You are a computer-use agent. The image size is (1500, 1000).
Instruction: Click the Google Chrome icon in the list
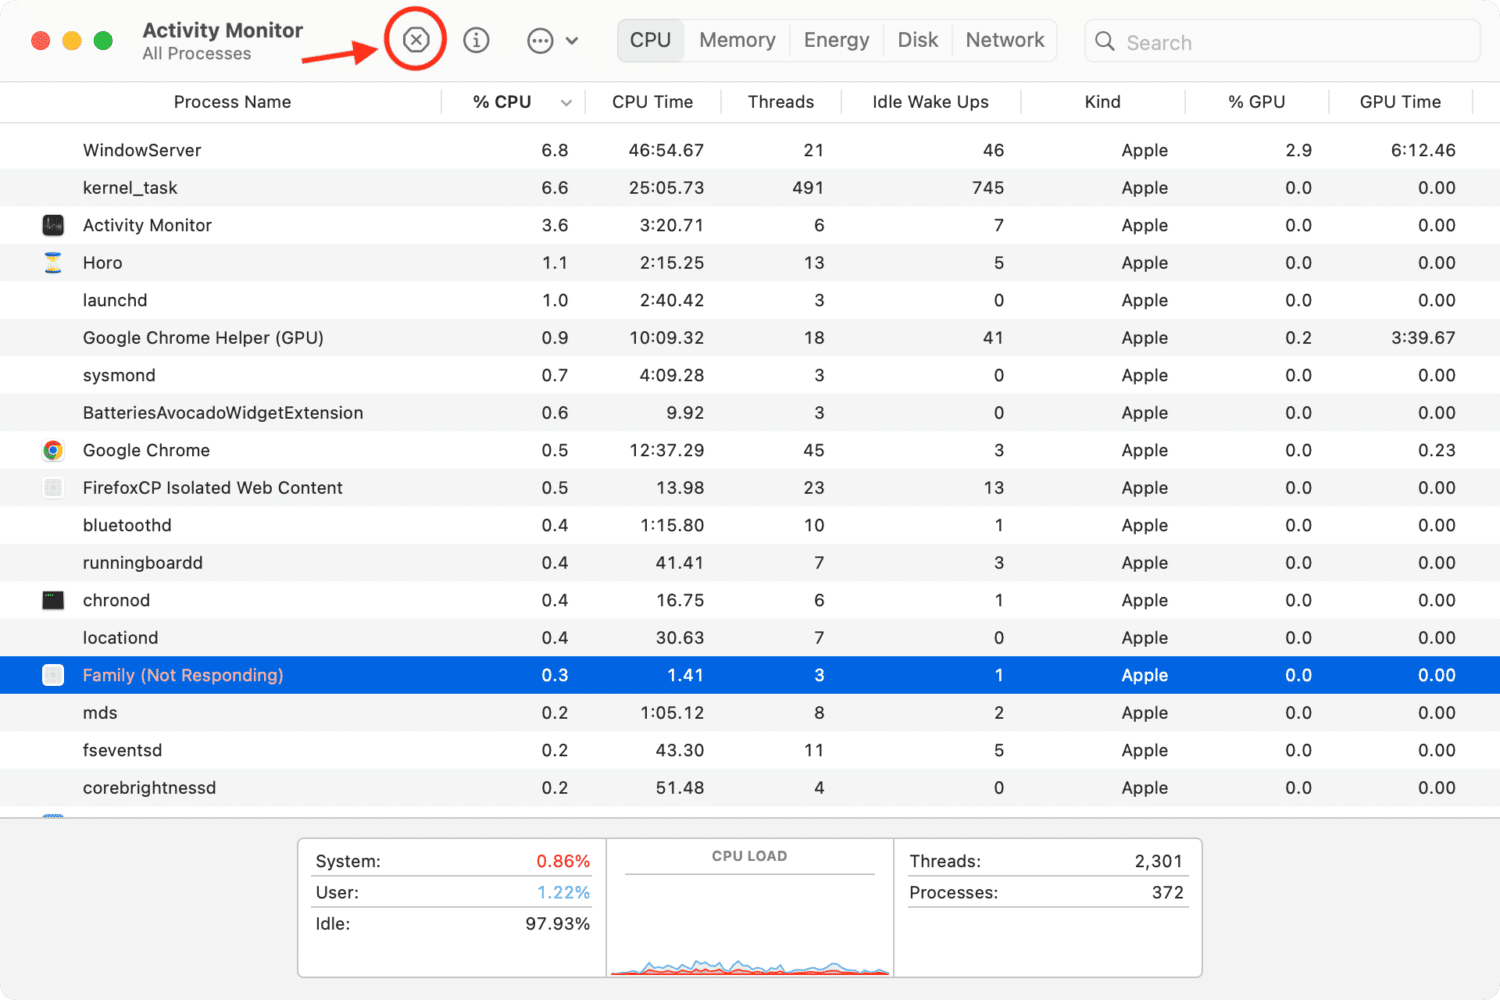pos(53,450)
